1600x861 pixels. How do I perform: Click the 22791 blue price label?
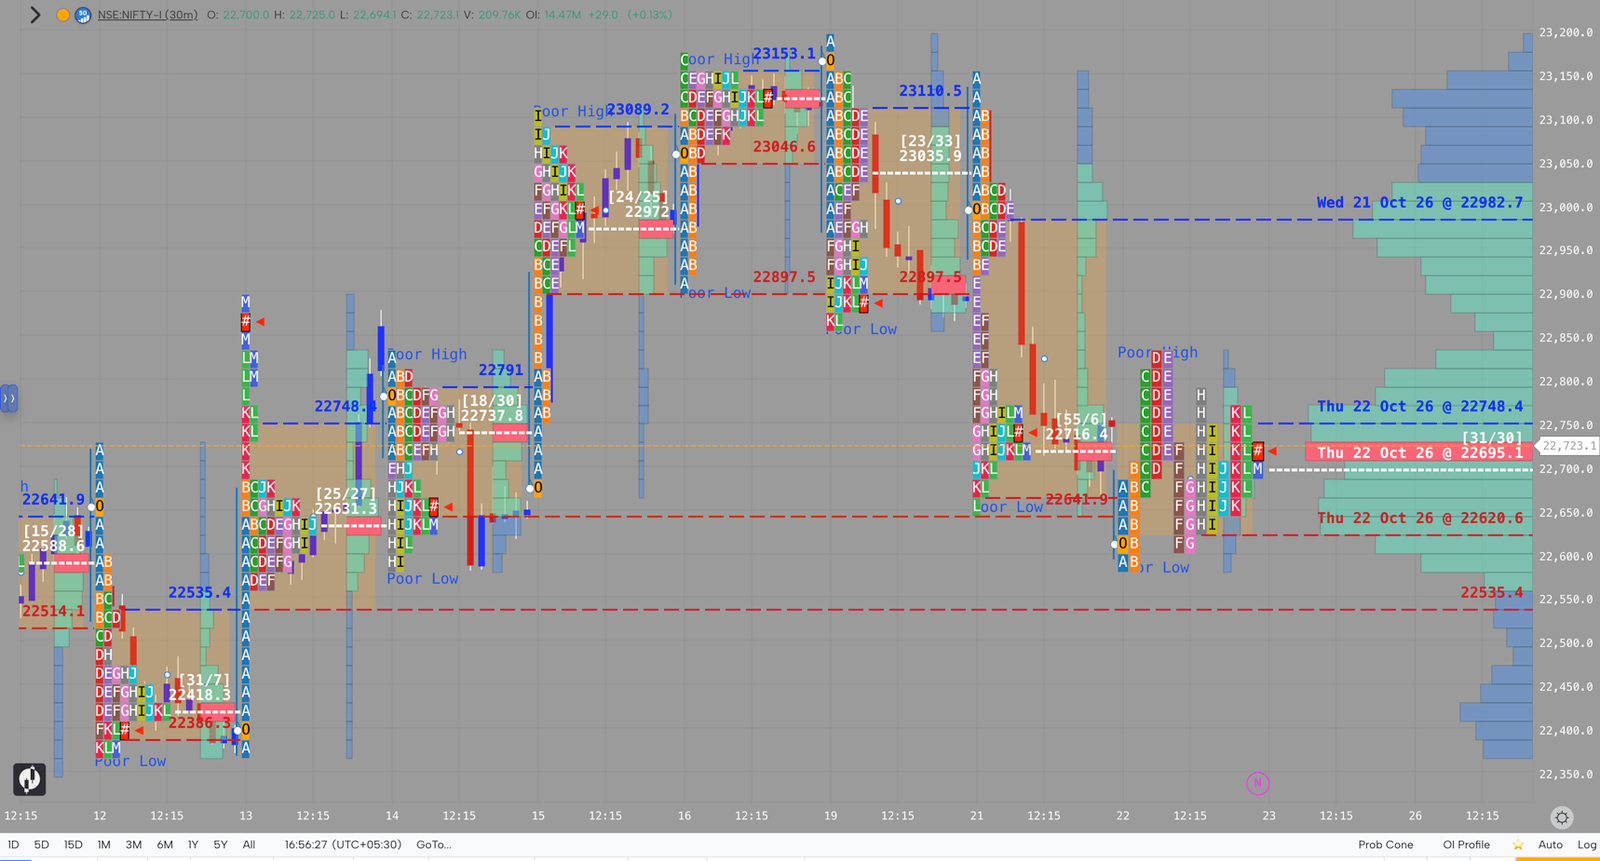500,370
